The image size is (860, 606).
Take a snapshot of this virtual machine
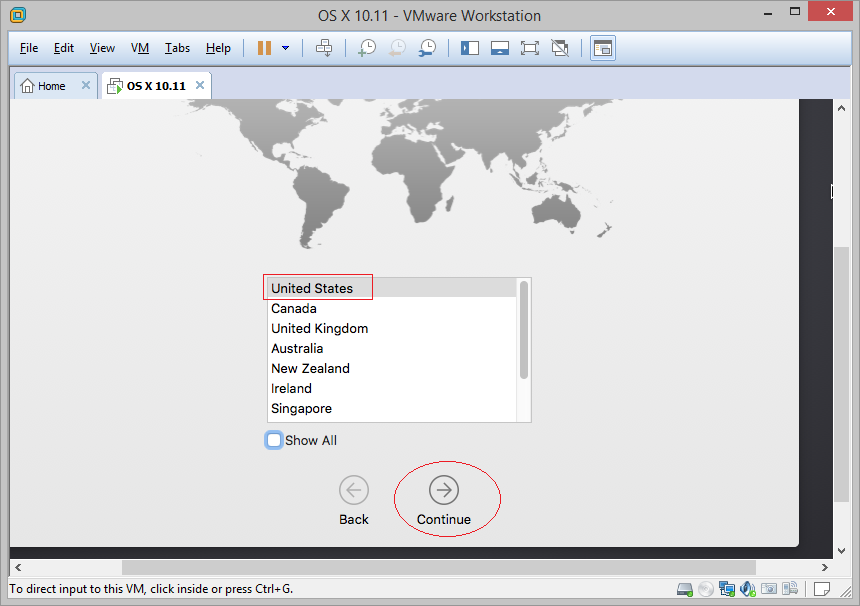tap(366, 48)
